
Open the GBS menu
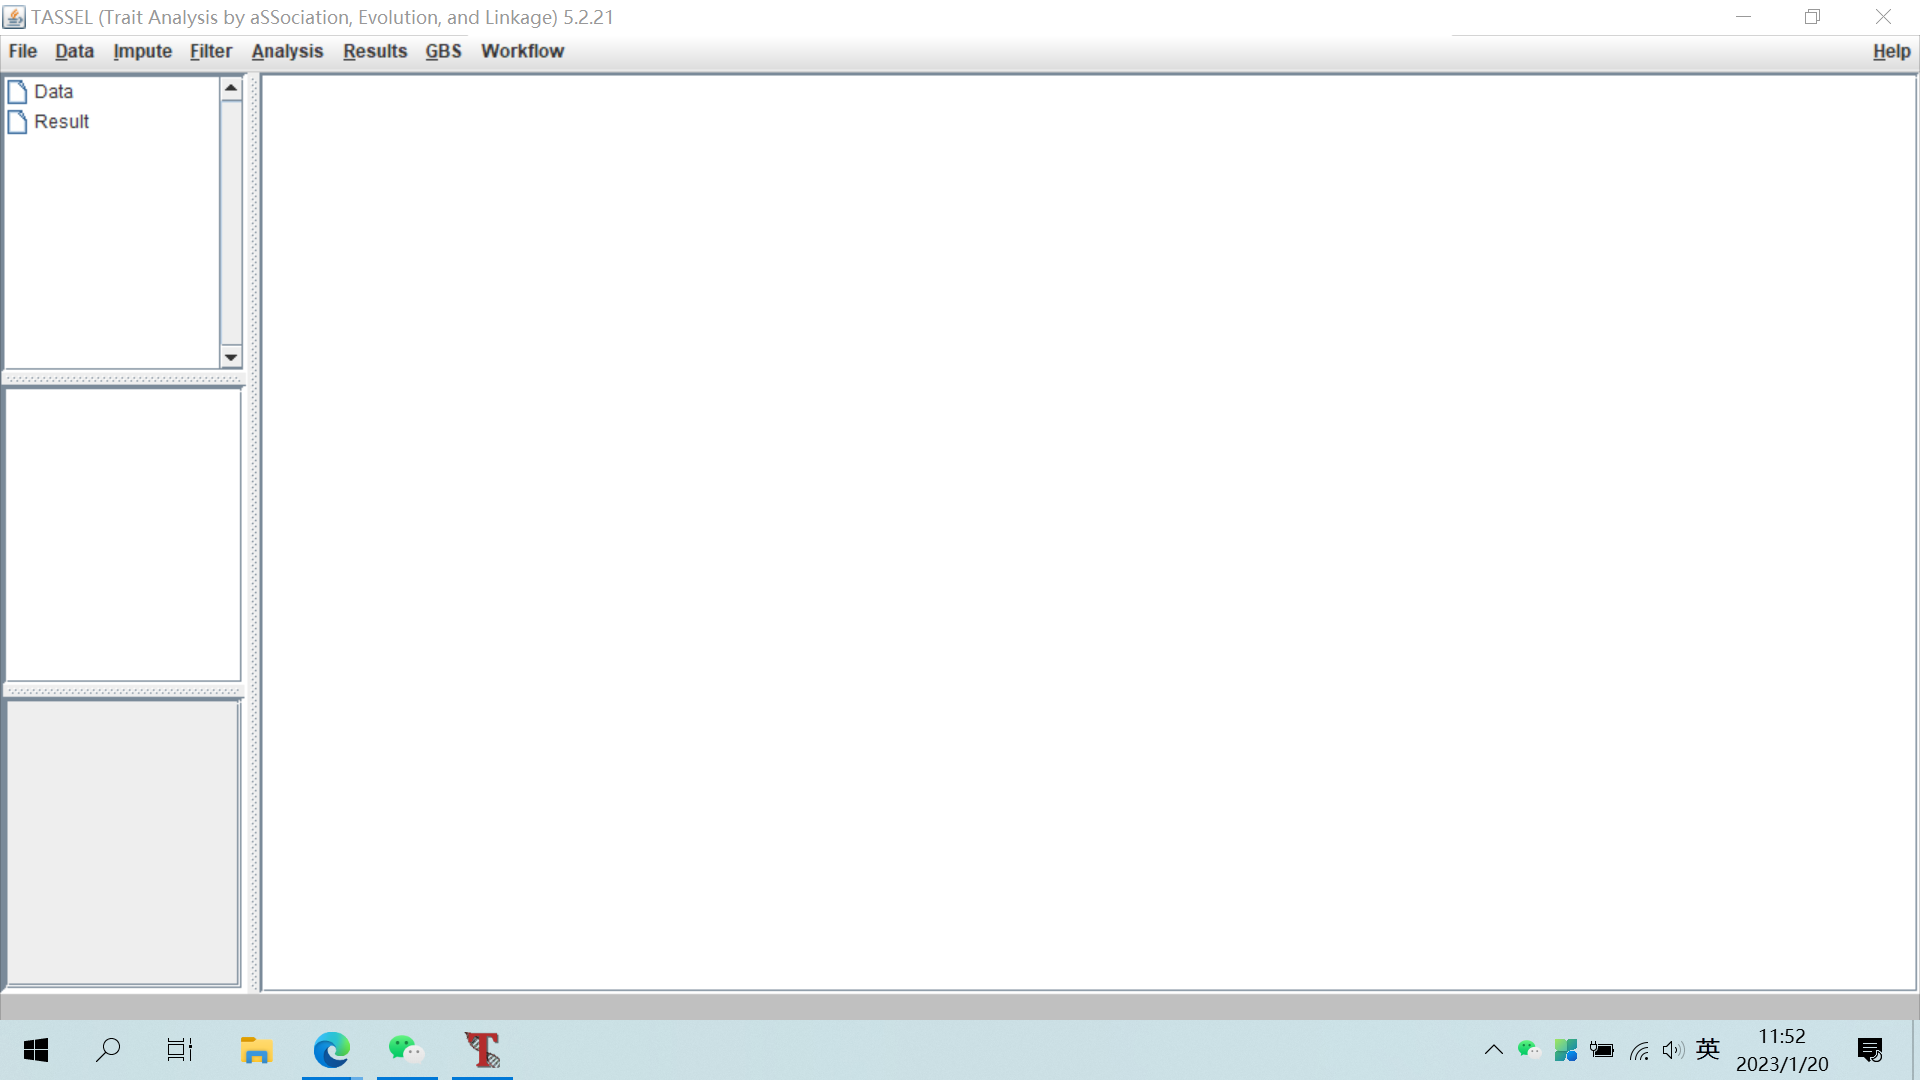pyautogui.click(x=443, y=51)
